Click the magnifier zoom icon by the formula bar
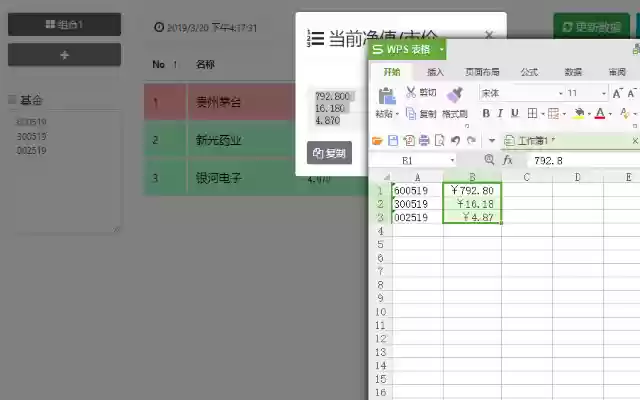Image resolution: width=640 pixels, height=400 pixels. pyautogui.click(x=489, y=160)
